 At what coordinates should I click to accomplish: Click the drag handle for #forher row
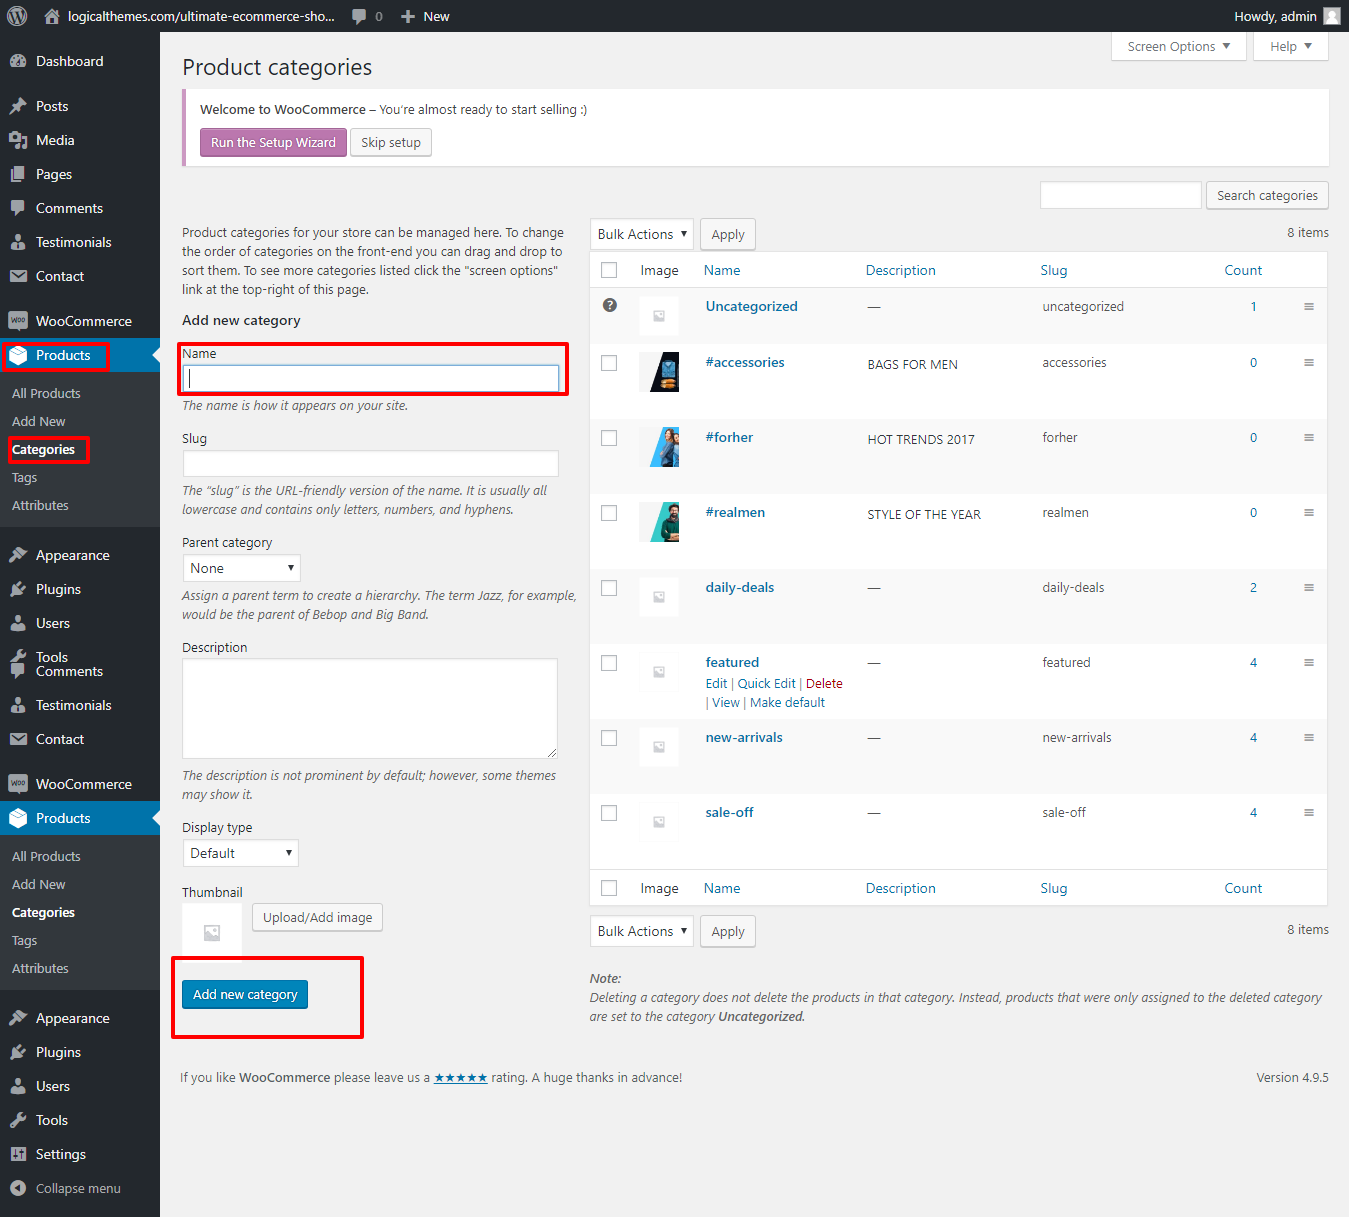1308,438
